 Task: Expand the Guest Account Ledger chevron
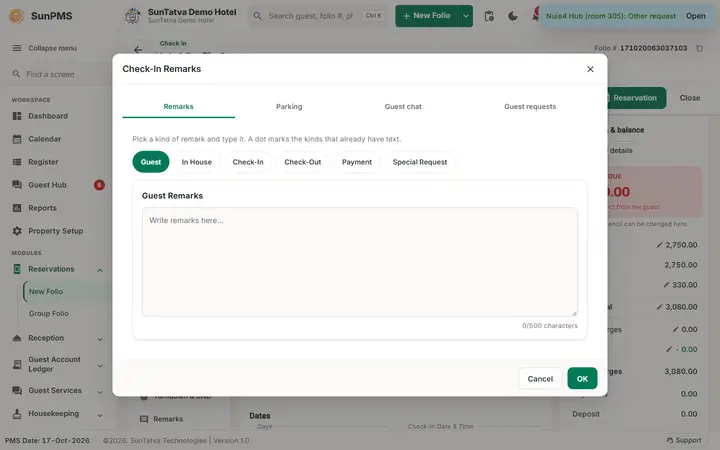100,366
